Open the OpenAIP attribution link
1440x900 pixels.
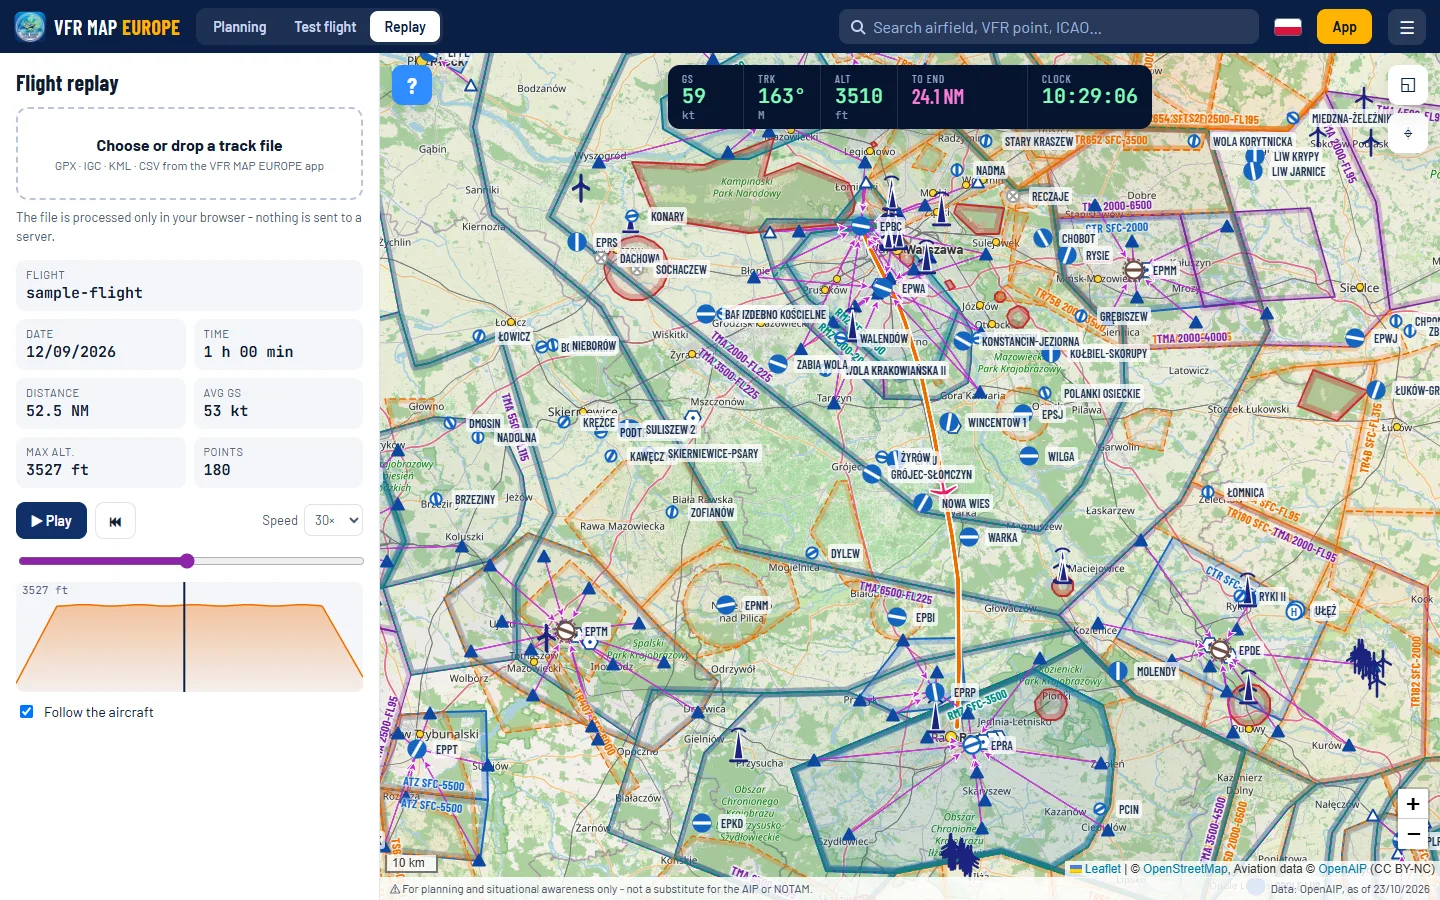coord(1342,869)
